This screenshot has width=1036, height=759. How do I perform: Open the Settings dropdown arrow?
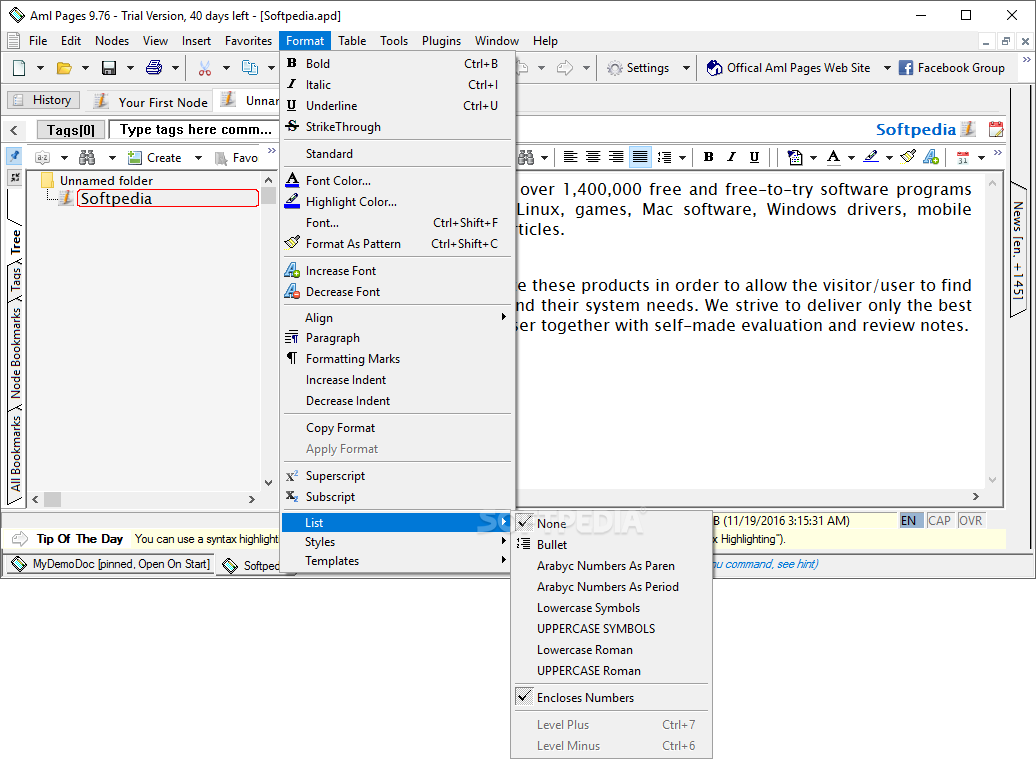click(686, 68)
